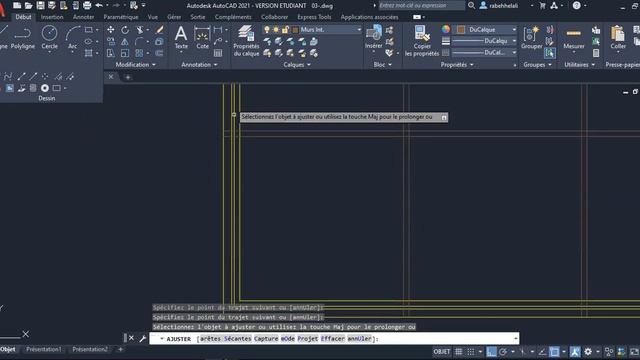Open the DuCal... linetype dropdown
Screen dimensions: 640x360
coord(514,53)
